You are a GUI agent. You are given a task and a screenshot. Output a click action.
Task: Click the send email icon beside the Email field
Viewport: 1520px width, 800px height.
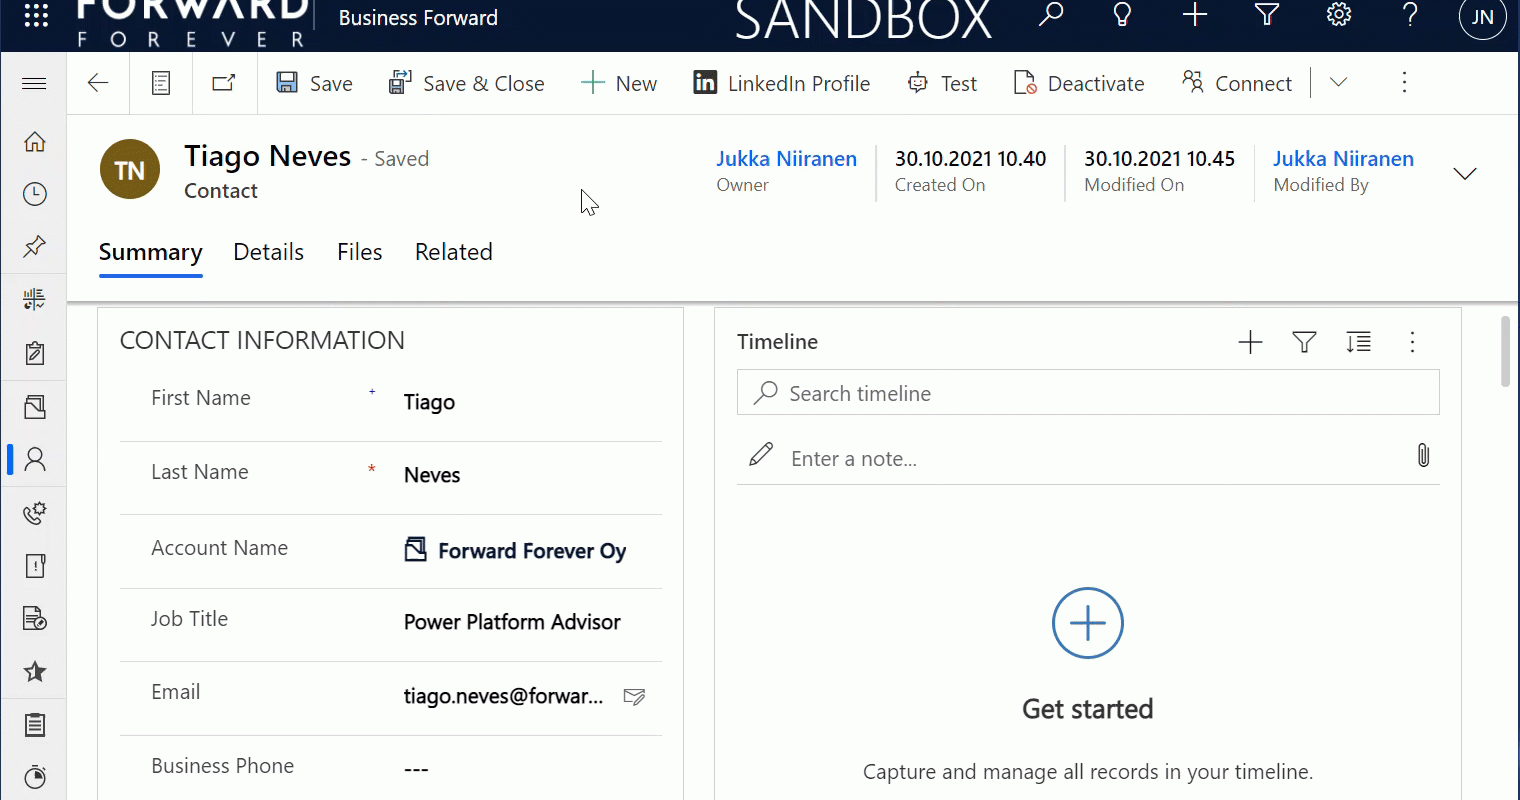[634, 696]
